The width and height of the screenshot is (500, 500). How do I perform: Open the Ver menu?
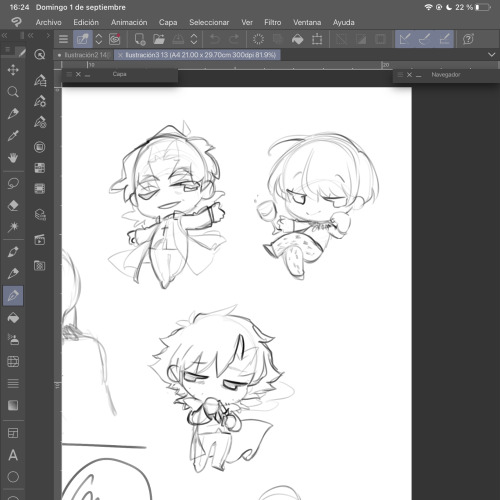[x=247, y=22]
